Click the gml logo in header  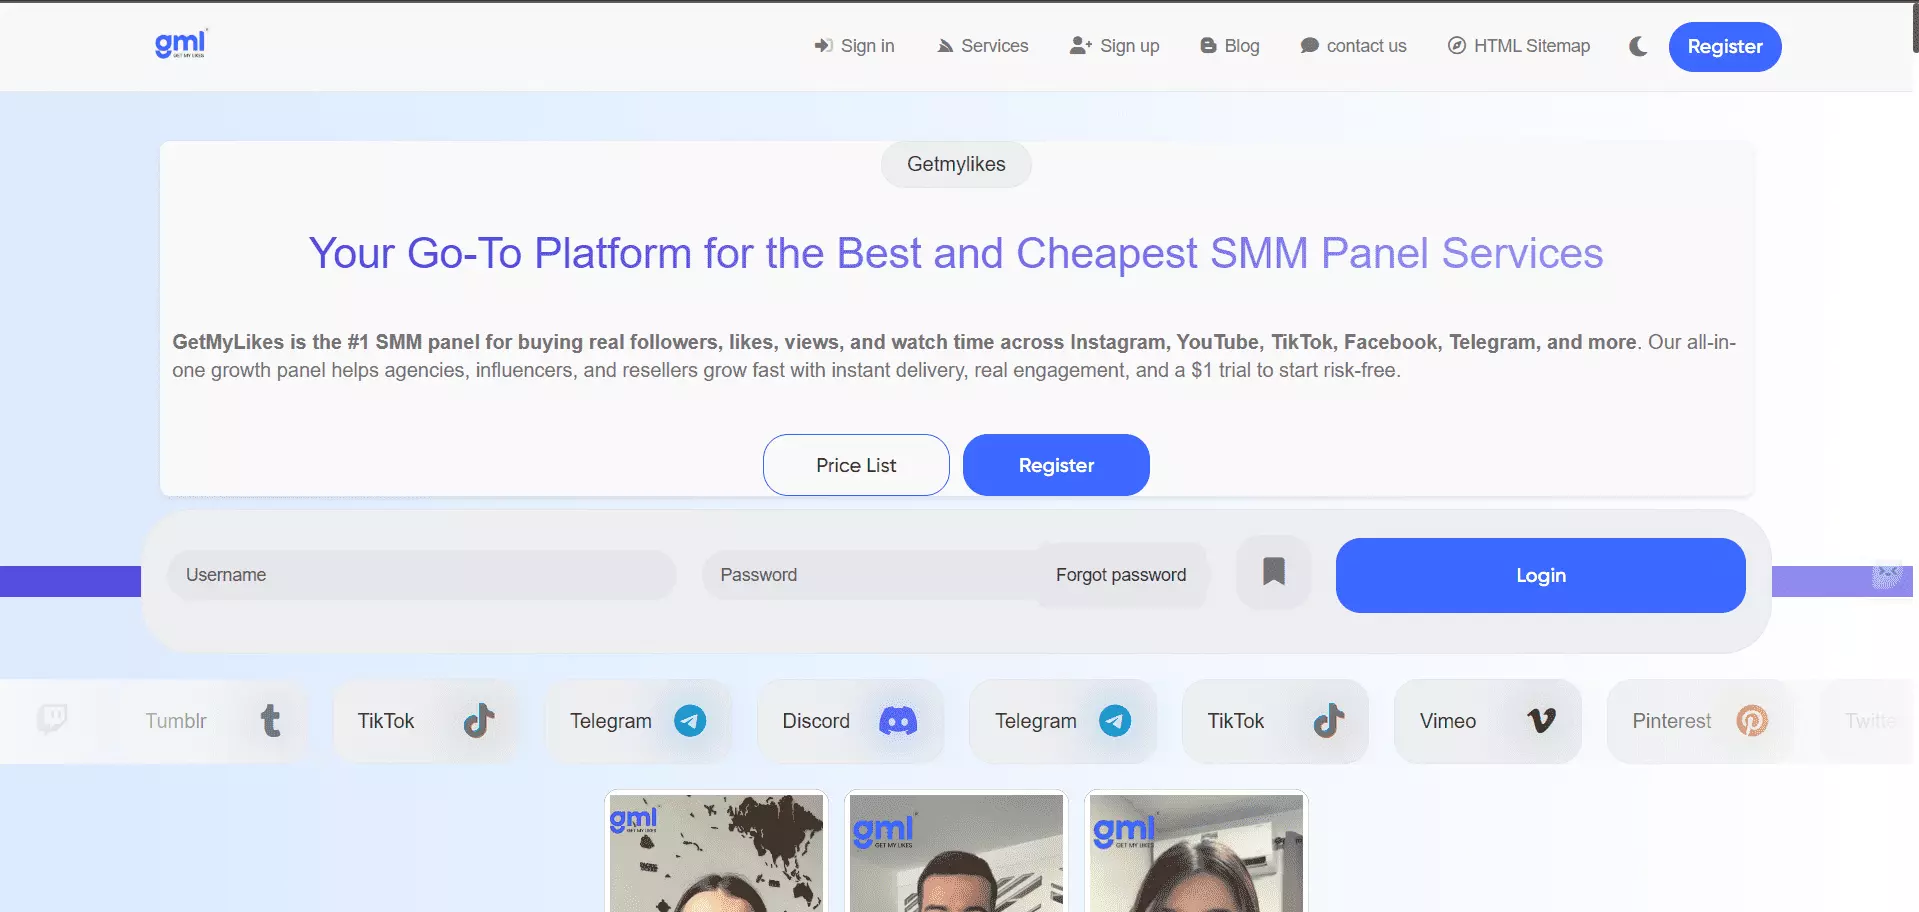pyautogui.click(x=181, y=44)
